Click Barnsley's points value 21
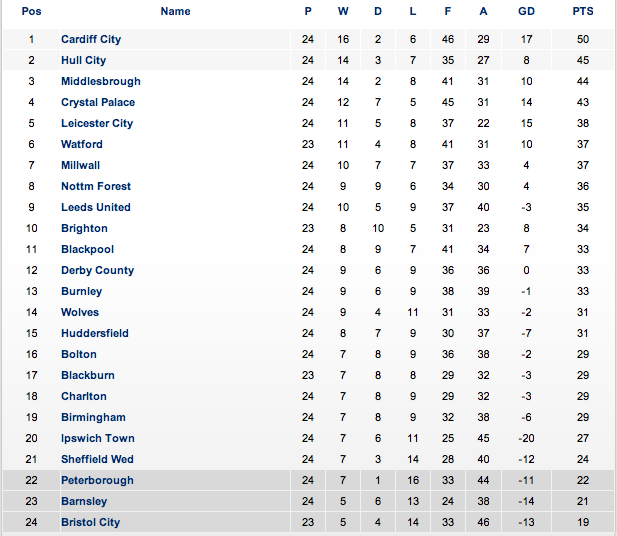 tap(582, 501)
